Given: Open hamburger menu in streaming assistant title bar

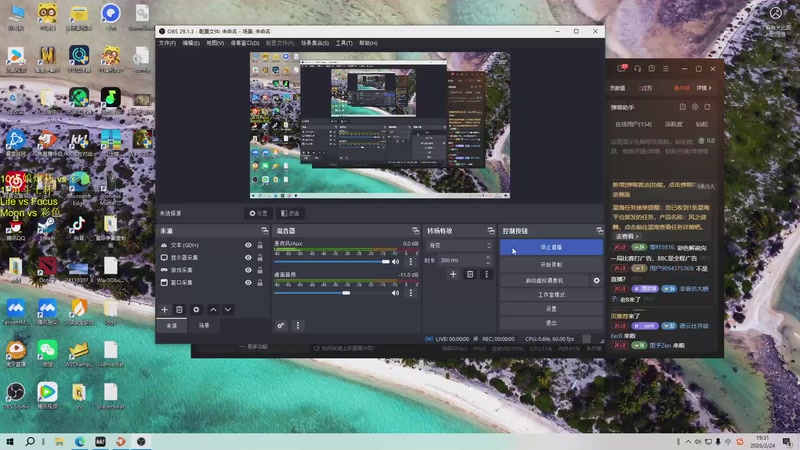Looking at the screenshot, I should pyautogui.click(x=666, y=68).
